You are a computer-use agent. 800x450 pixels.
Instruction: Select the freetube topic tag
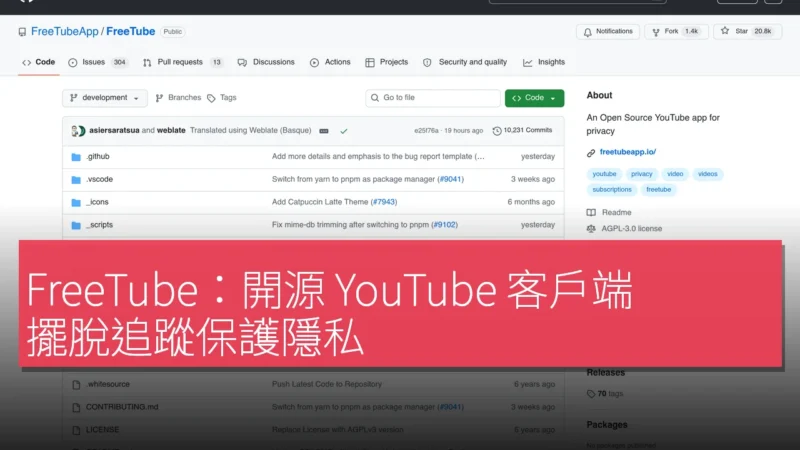point(659,190)
